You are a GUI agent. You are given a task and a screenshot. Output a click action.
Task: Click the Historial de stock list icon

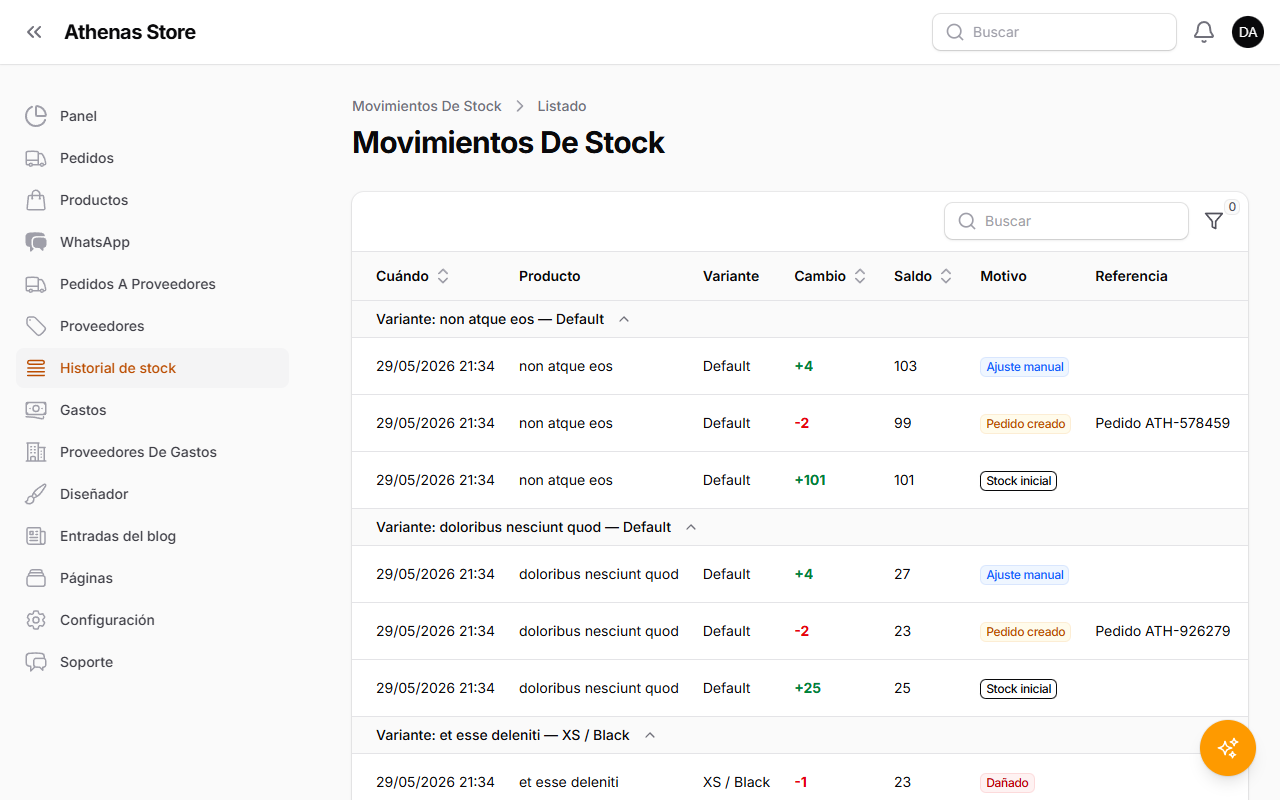[x=36, y=368]
